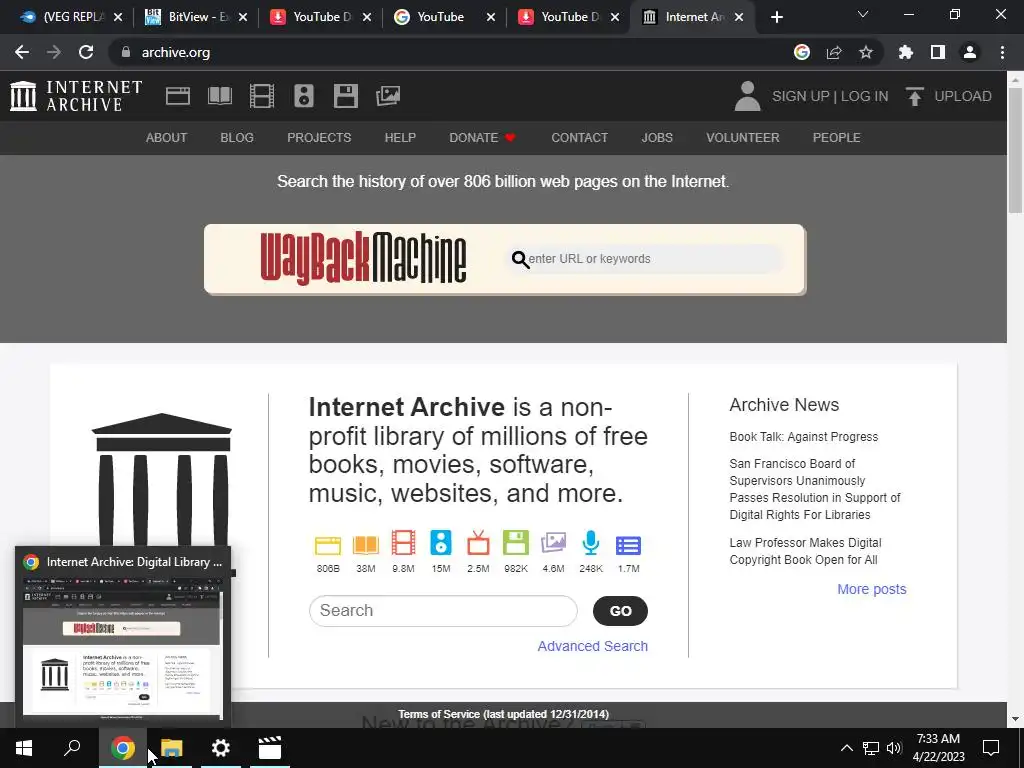Open the Chrome side panel icon
This screenshot has width=1024, height=768.
pyautogui.click(x=938, y=52)
